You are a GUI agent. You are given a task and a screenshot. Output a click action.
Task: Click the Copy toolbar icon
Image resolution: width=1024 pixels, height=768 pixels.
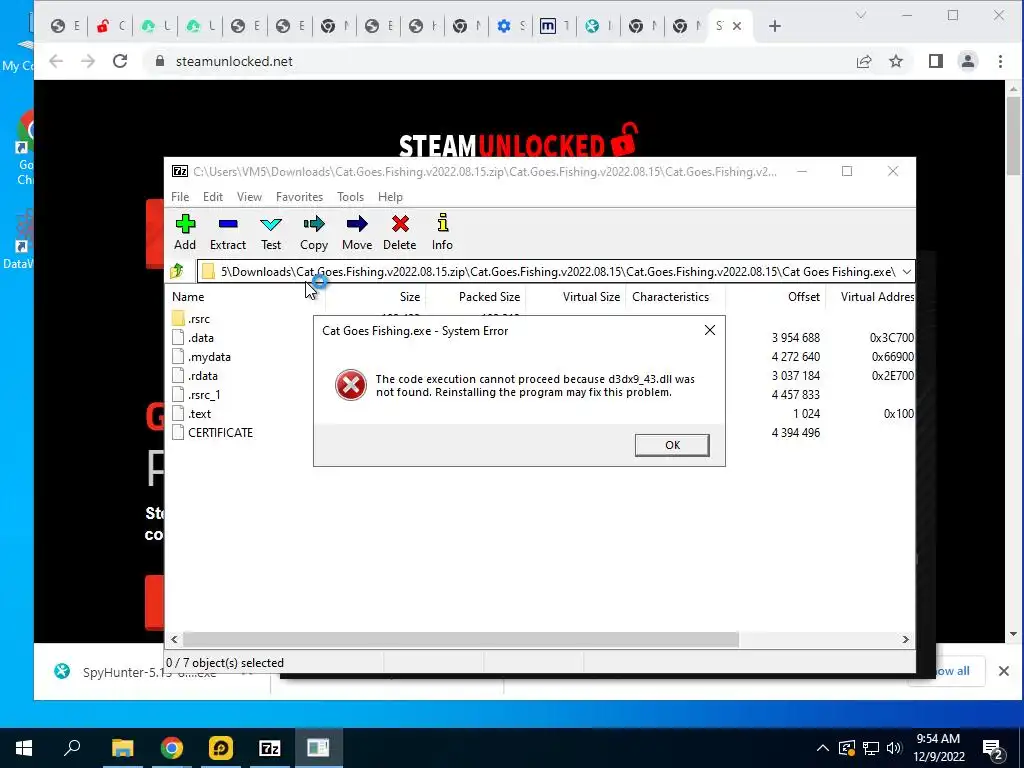pos(313,232)
